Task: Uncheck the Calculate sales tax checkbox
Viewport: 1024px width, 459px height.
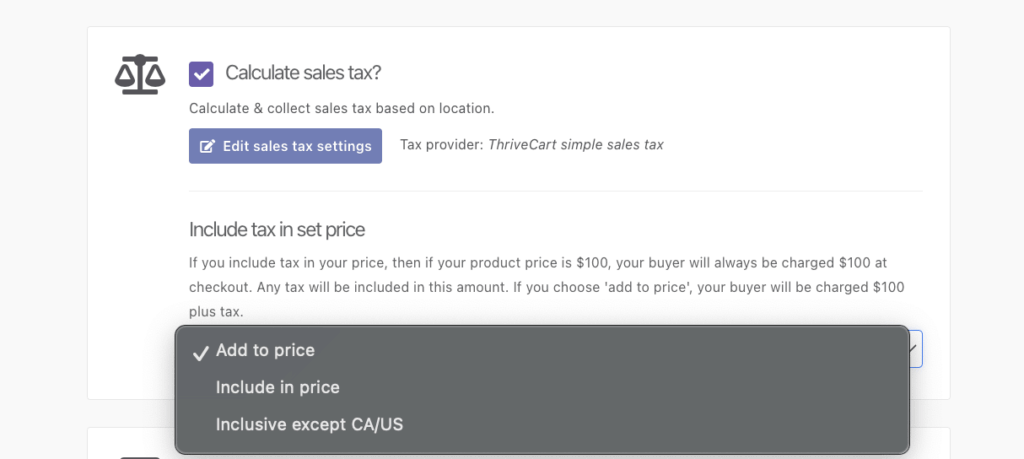Action: click(201, 73)
